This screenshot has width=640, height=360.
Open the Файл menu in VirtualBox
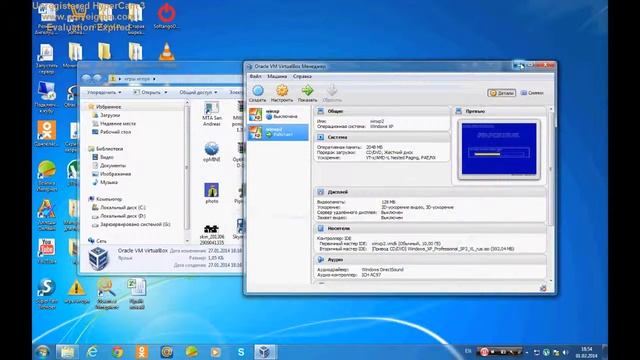[x=256, y=76]
